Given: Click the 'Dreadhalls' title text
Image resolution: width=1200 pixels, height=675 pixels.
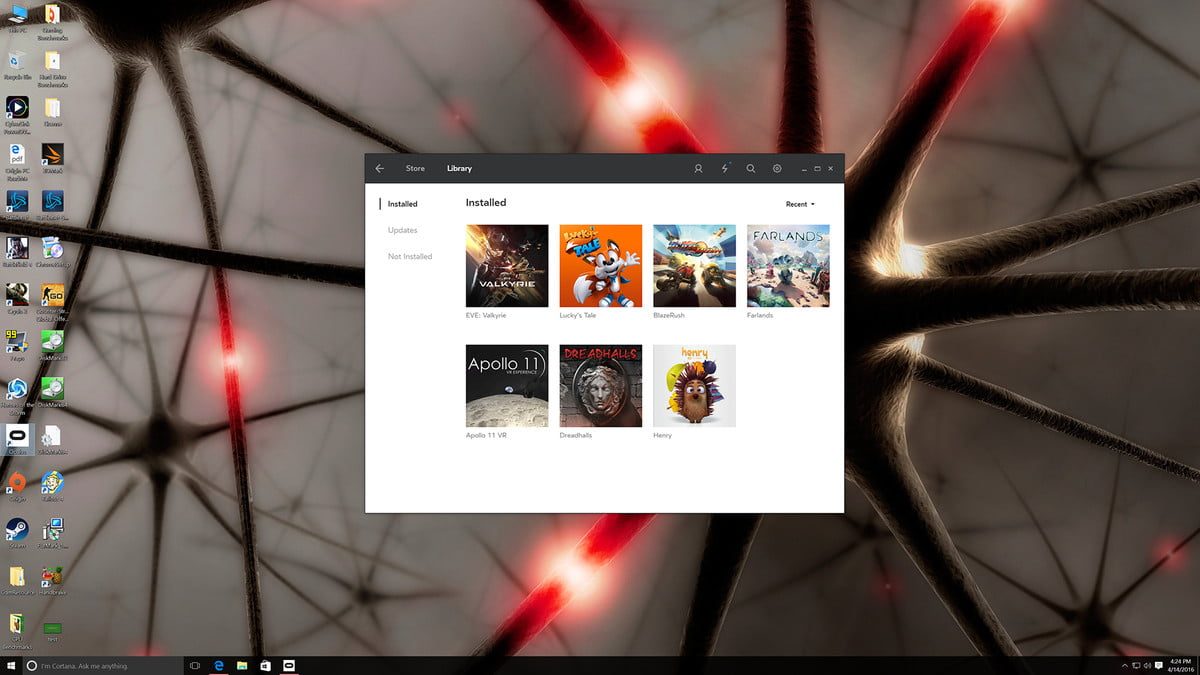Looking at the screenshot, I should [x=576, y=435].
